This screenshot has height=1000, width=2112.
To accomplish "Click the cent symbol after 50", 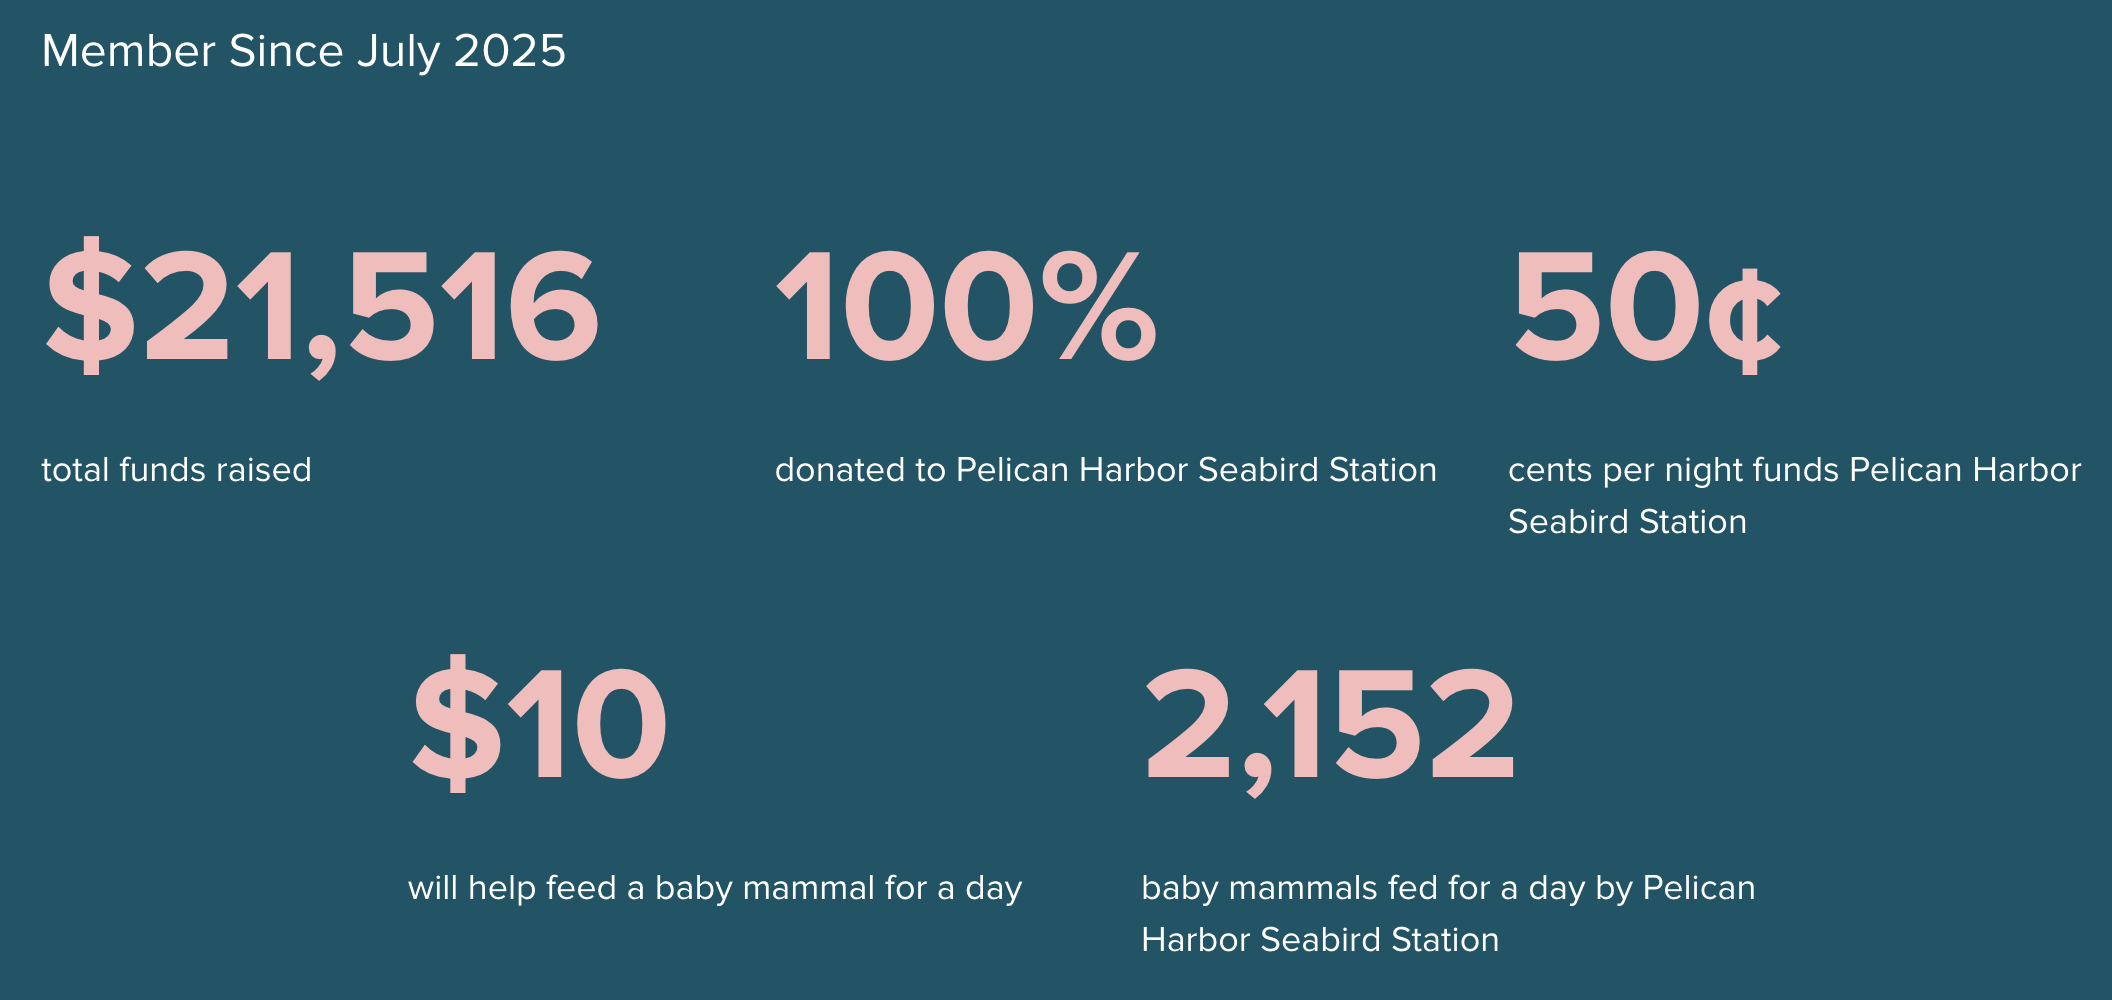I will [x=1745, y=322].
